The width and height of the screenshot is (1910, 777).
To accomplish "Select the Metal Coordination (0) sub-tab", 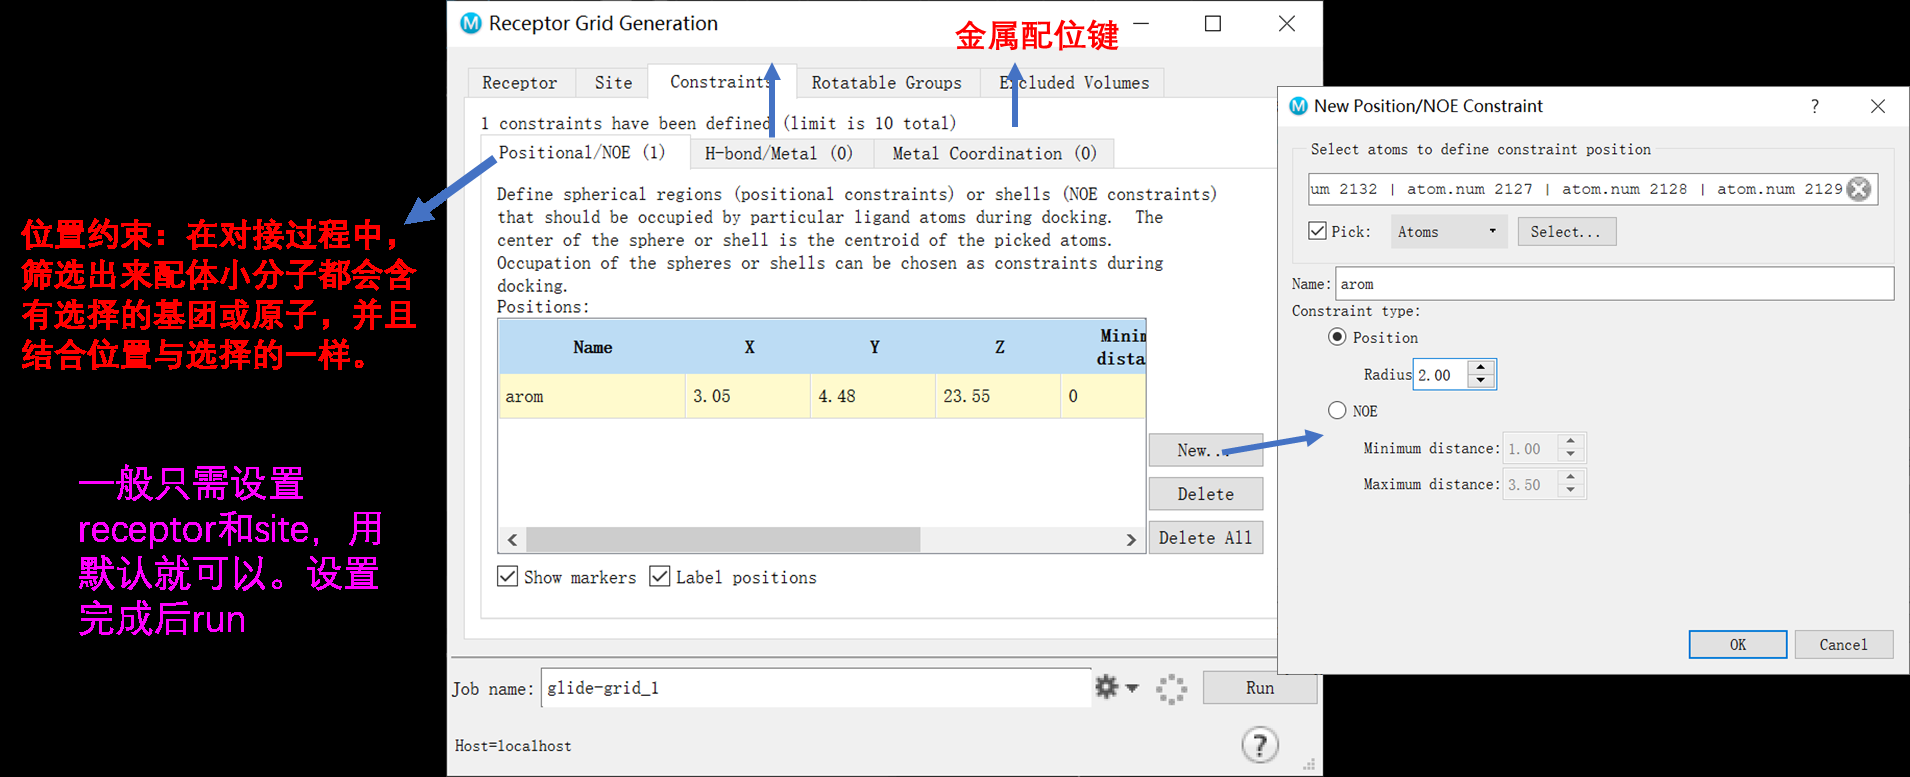I will 995,153.
